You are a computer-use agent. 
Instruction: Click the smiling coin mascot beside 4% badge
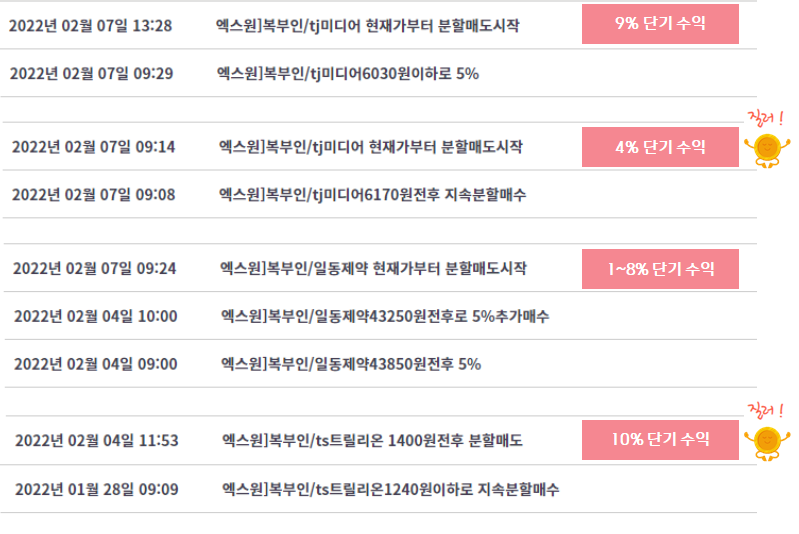(767, 150)
